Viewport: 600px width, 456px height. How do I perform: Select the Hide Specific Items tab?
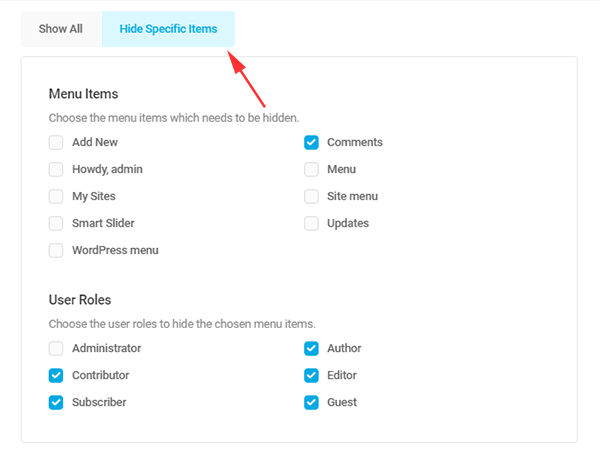coord(168,29)
